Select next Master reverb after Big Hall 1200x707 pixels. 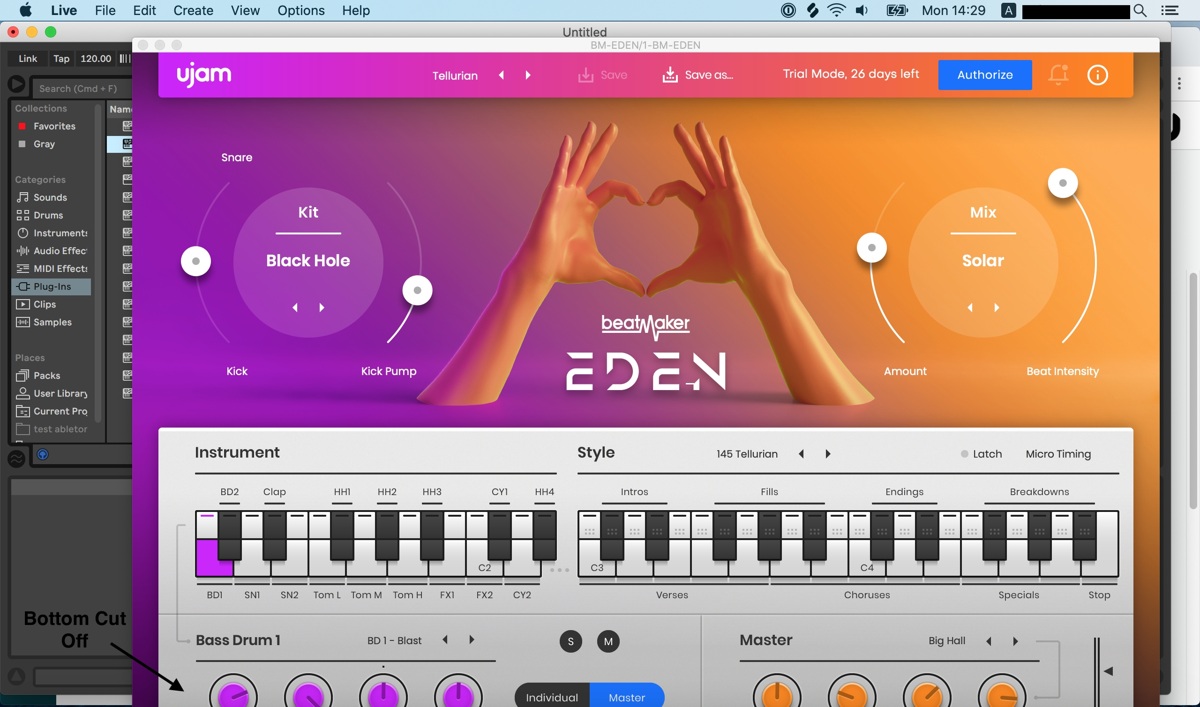1015,641
